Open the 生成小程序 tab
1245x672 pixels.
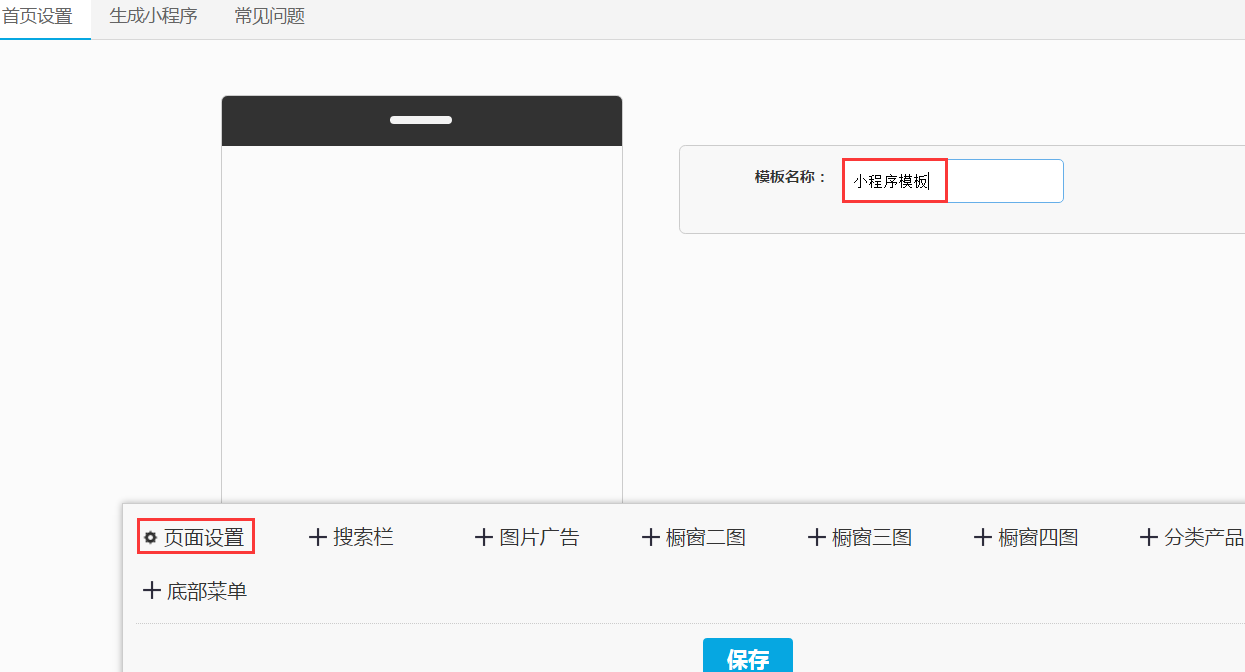tap(153, 16)
